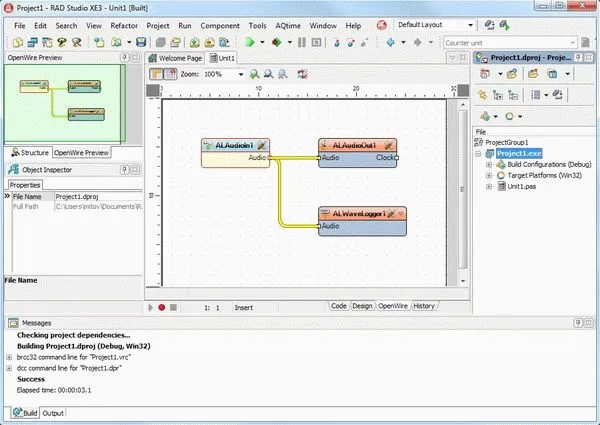Screen dimensions: 600x425
Task: Click the ALAudioIn1 component settings icon
Action: click(x=260, y=145)
